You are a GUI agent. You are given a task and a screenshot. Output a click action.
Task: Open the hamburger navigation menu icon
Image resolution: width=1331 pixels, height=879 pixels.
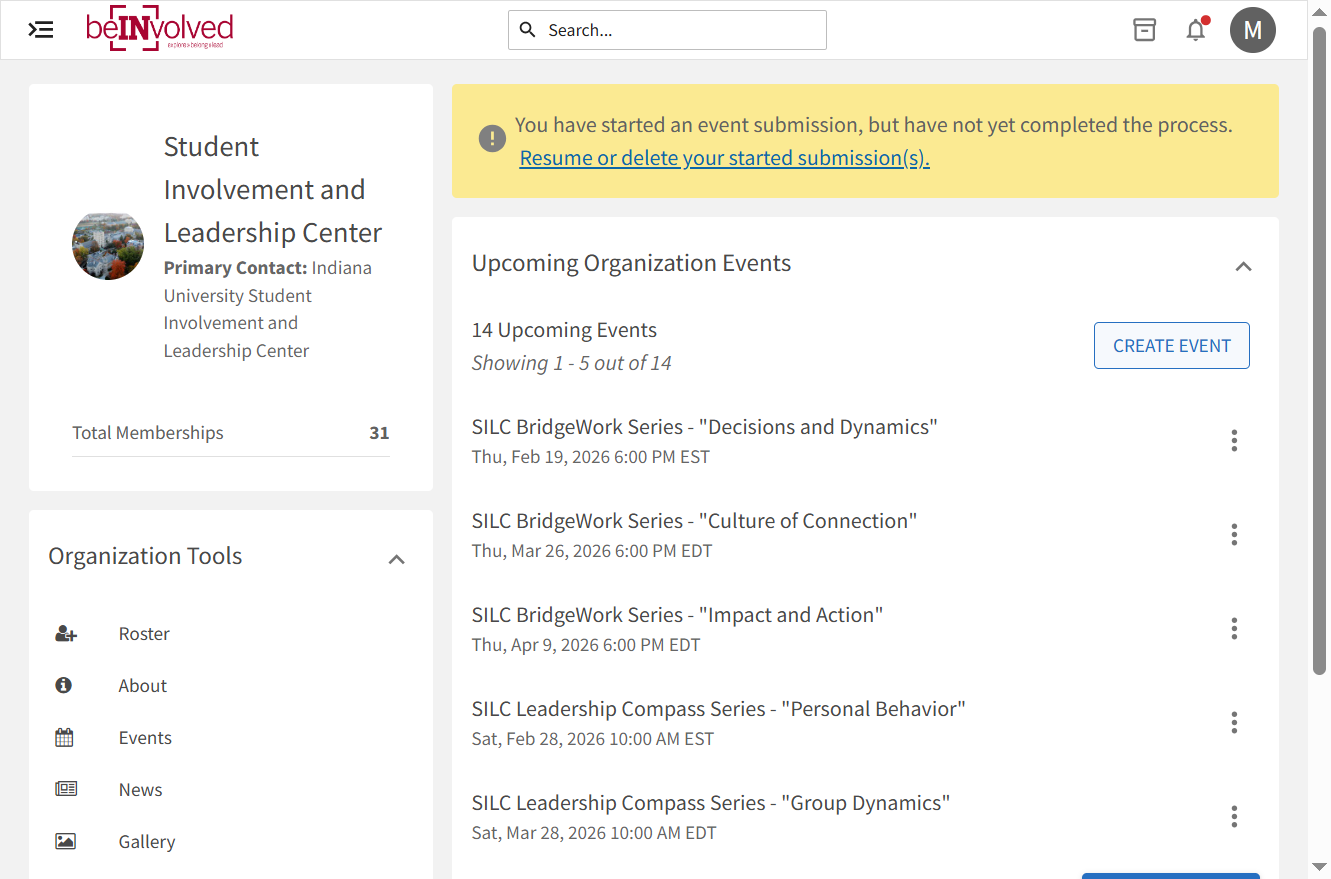point(41,30)
